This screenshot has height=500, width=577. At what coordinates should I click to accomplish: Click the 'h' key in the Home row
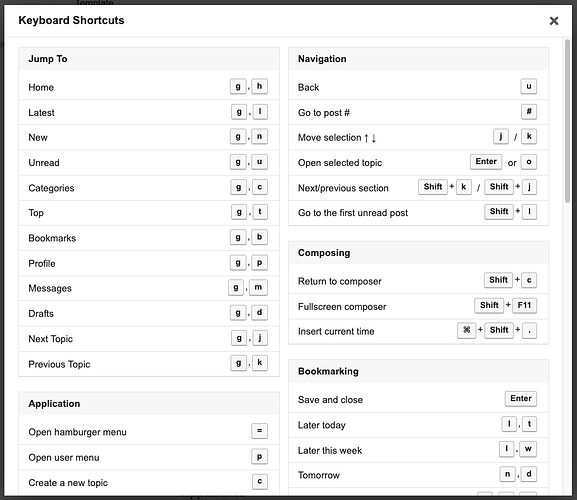pos(259,86)
